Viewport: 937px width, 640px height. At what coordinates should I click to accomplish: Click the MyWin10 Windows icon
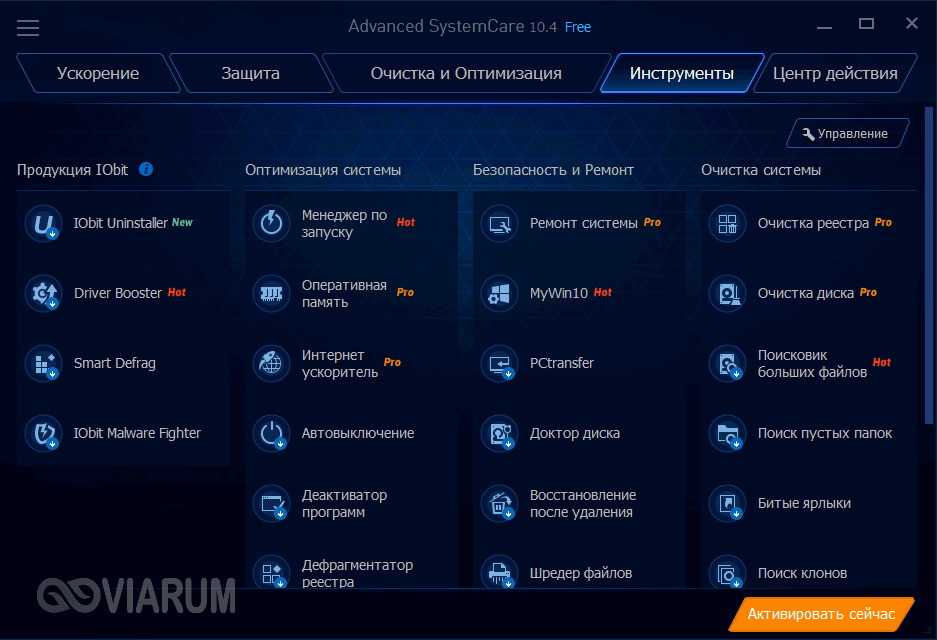click(500, 293)
